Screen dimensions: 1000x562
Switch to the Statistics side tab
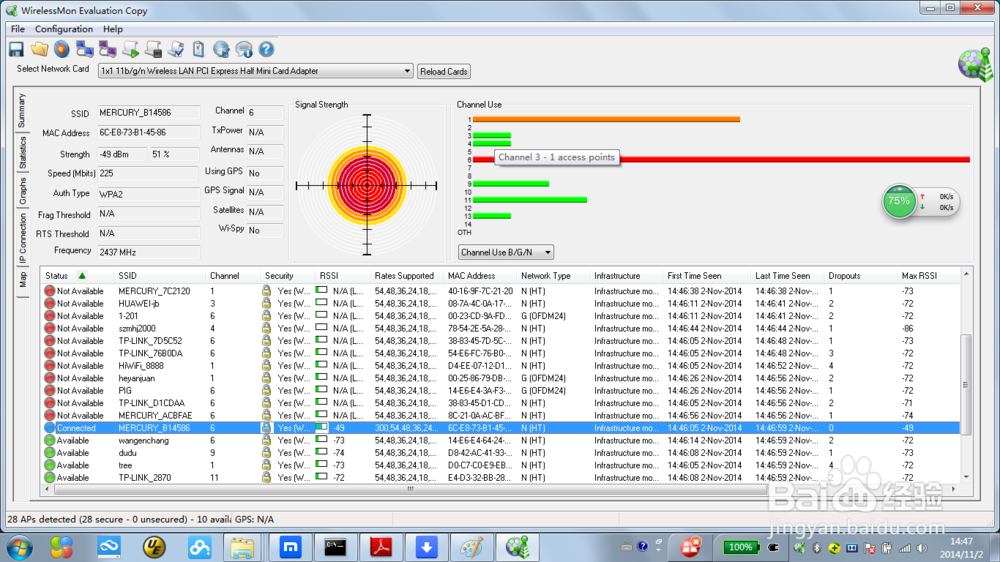pos(22,153)
